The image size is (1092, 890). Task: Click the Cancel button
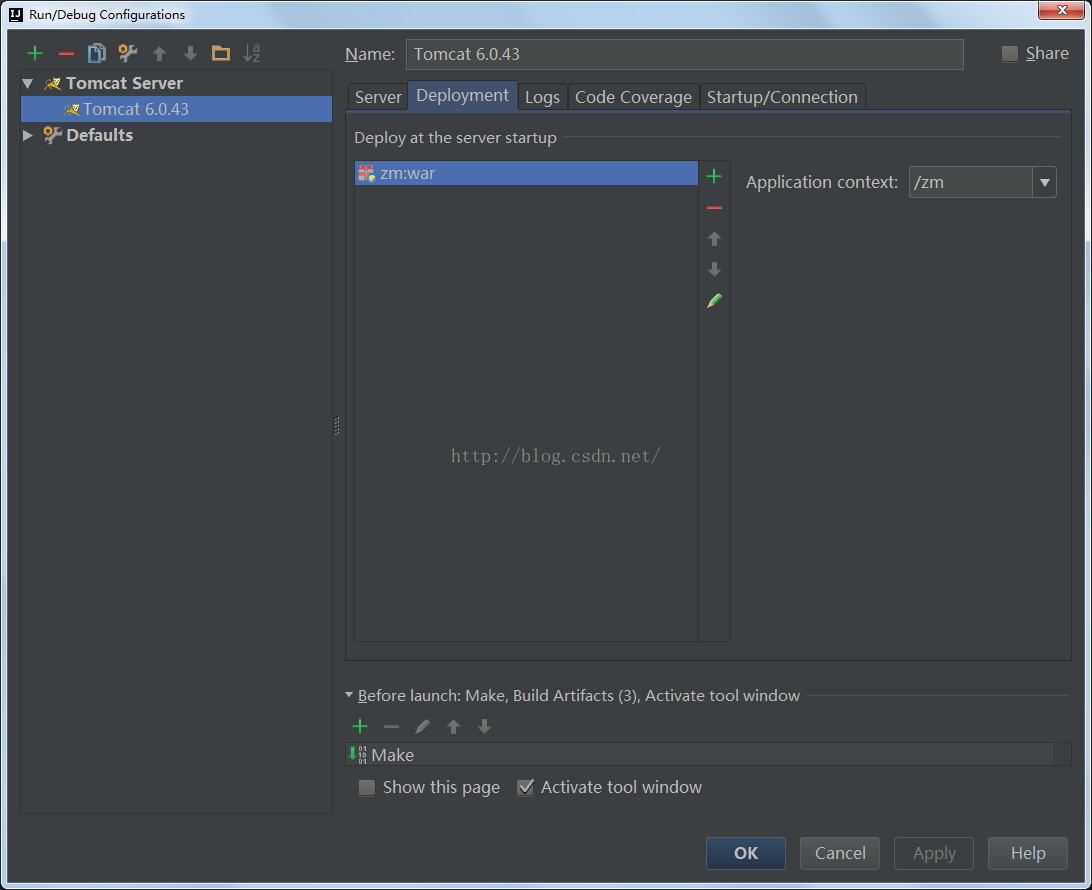click(x=840, y=853)
